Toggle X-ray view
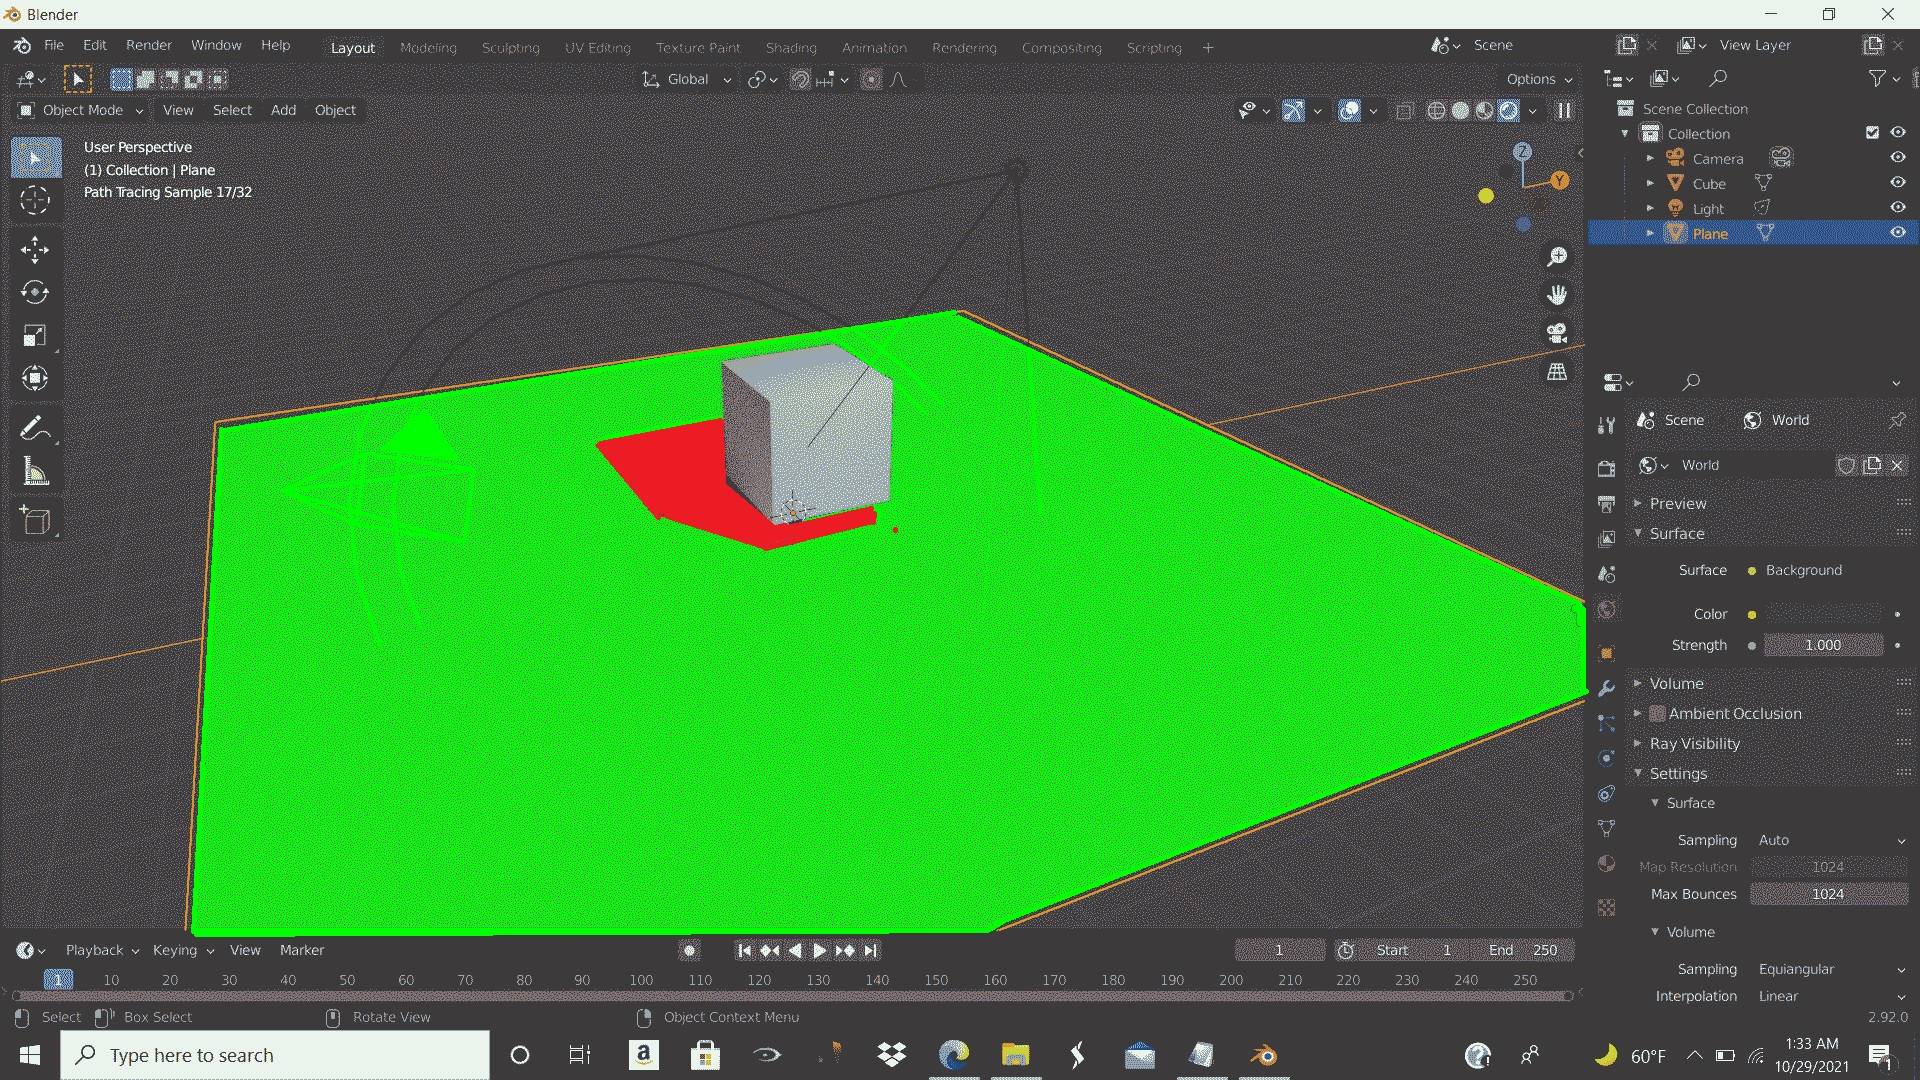This screenshot has width=1920, height=1080. pyautogui.click(x=1404, y=111)
